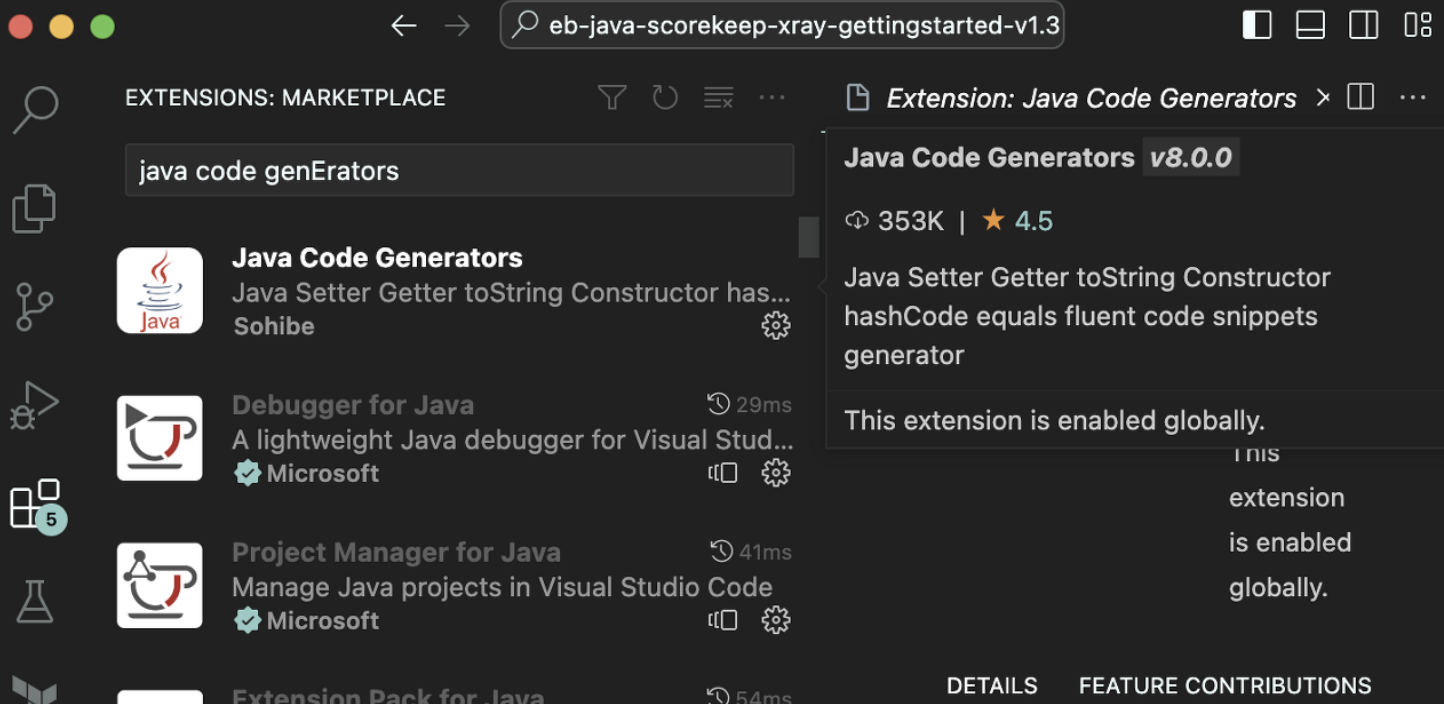Toggle the bottom panel layout
Image resolution: width=1444 pixels, height=704 pixels.
[1310, 25]
